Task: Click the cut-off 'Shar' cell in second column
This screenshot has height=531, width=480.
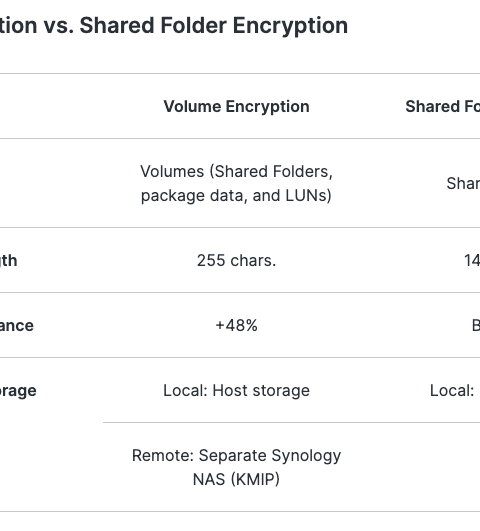Action: [x=463, y=184]
